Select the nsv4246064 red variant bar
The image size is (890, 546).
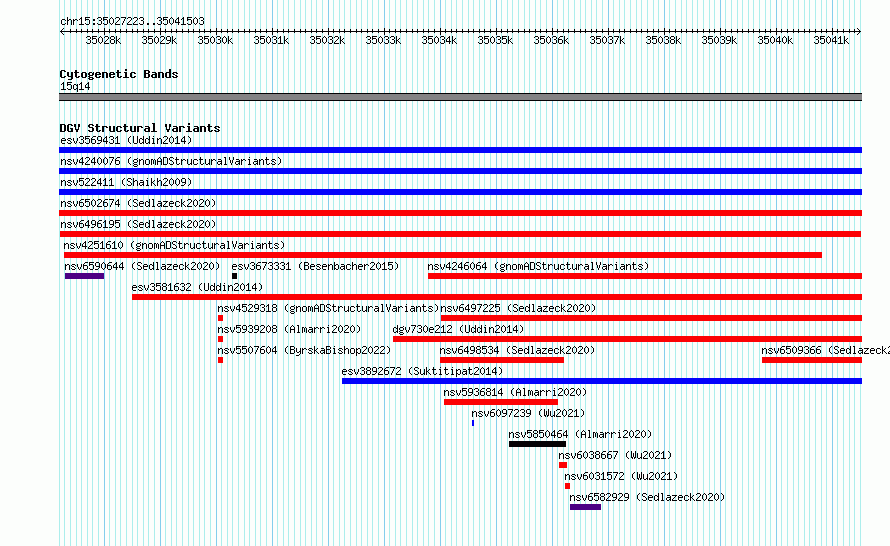(x=645, y=276)
